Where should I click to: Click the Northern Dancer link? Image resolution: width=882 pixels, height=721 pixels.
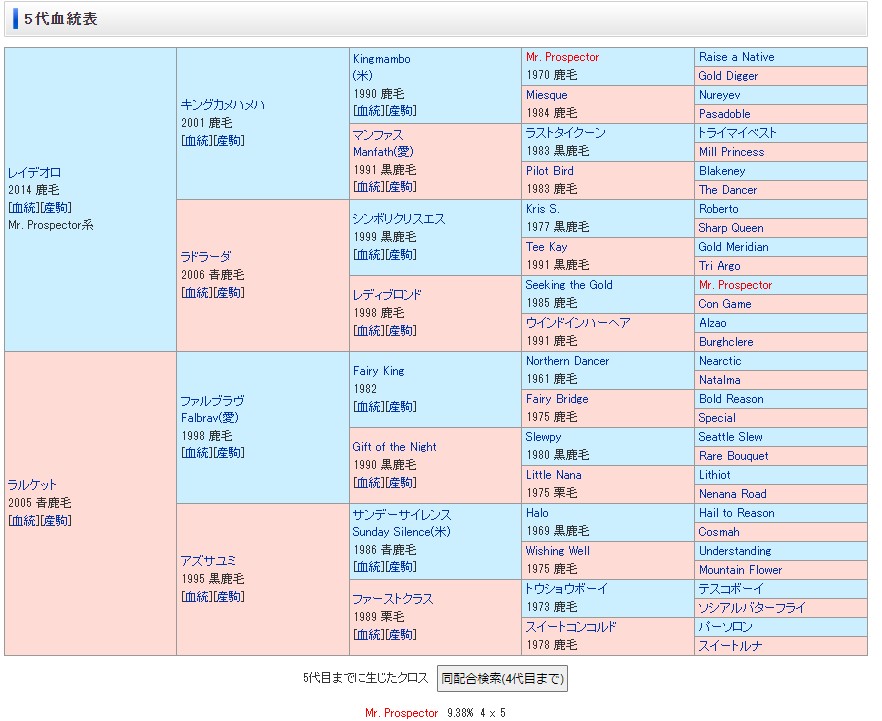tap(567, 361)
